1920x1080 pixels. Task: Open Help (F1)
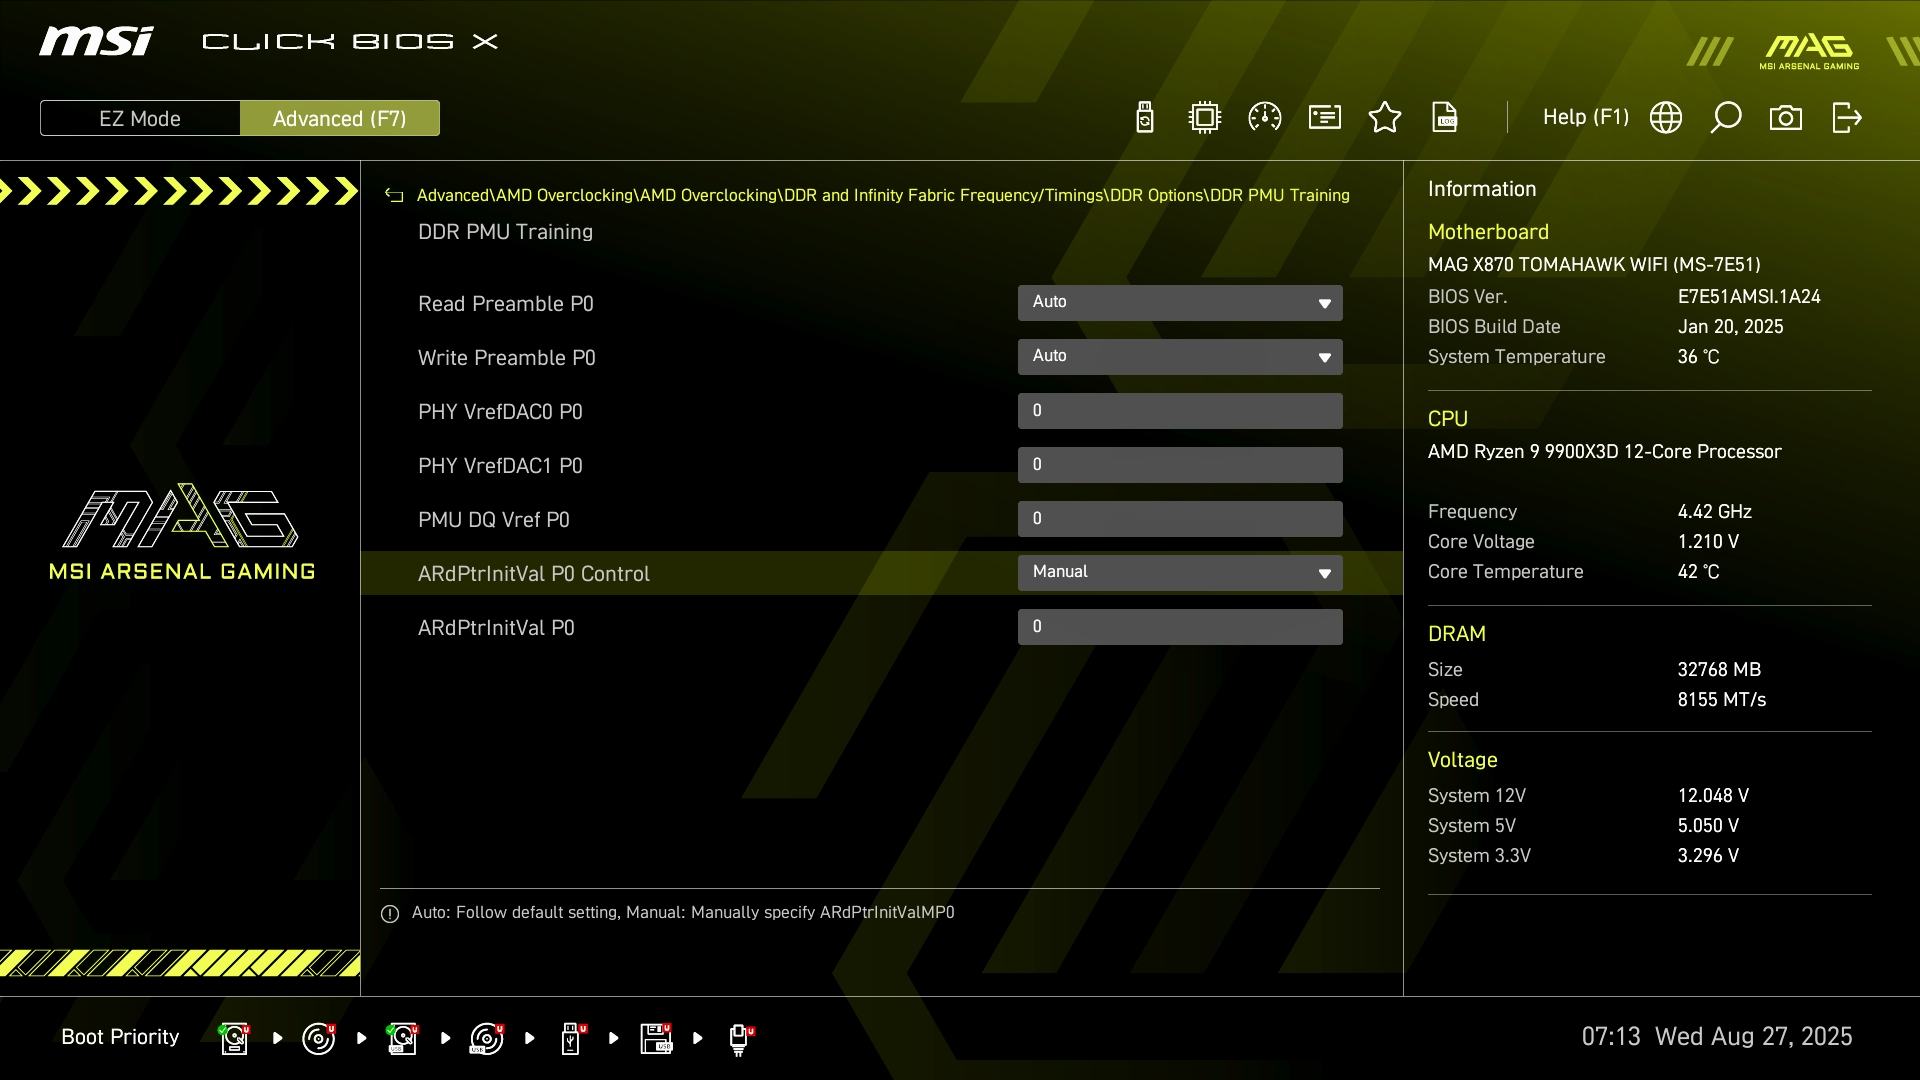tap(1585, 118)
